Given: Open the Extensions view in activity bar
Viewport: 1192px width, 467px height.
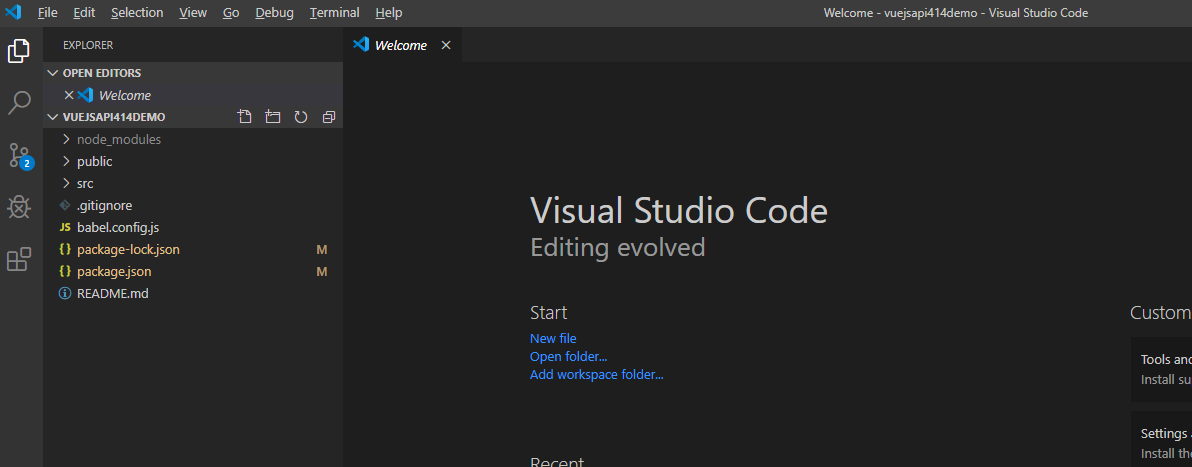Looking at the screenshot, I should tap(19, 259).
